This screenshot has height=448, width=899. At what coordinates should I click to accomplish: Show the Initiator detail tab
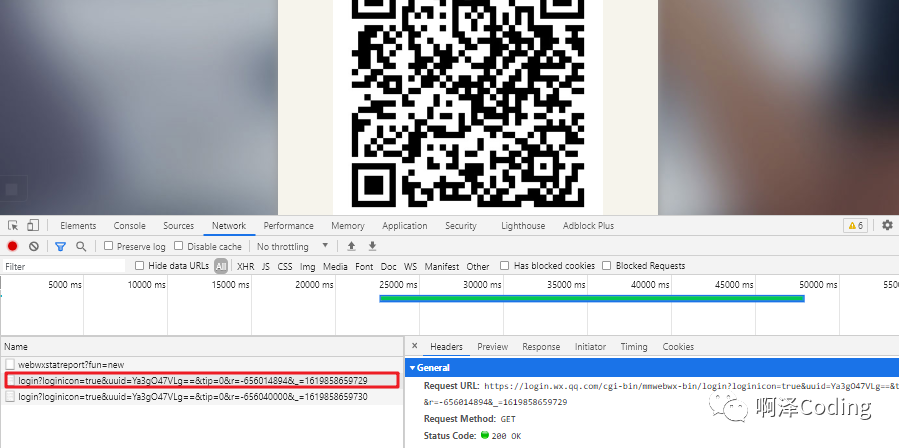(x=590, y=346)
